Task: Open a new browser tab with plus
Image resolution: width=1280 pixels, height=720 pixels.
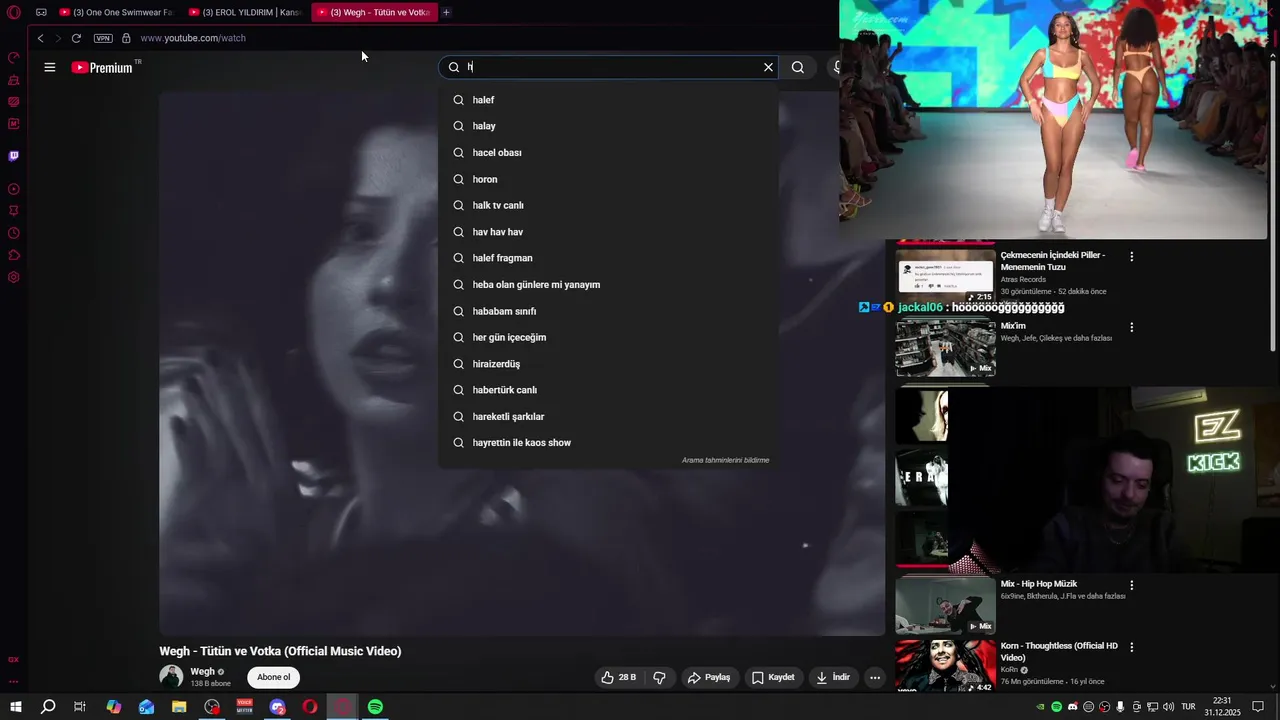Action: 446,12
